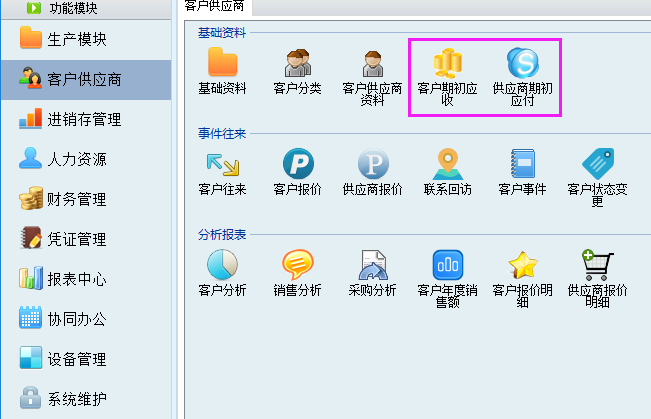Viewport: 651px width, 419px height.
Task: Open 客户往来 arrows icon
Action: click(x=222, y=163)
